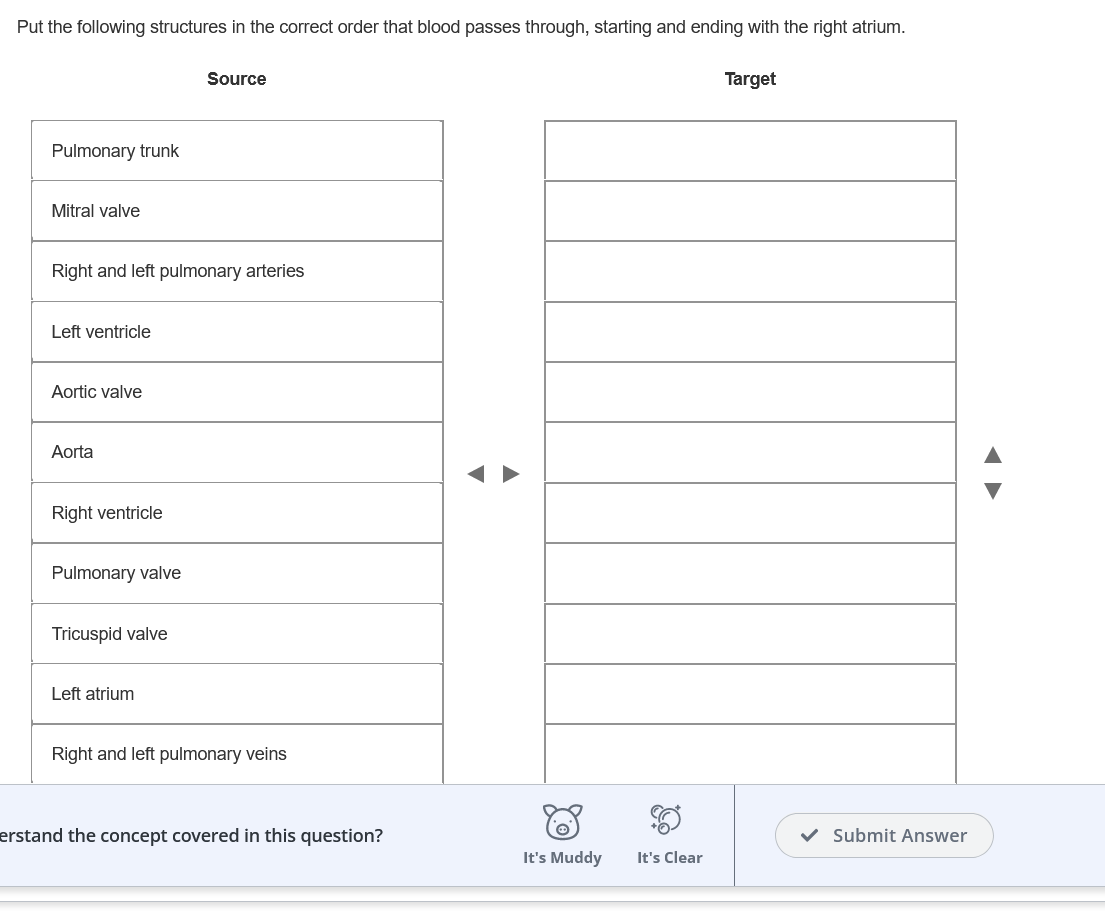
Task: Click the left-pointing transfer arrow between columns
Action: 476,473
